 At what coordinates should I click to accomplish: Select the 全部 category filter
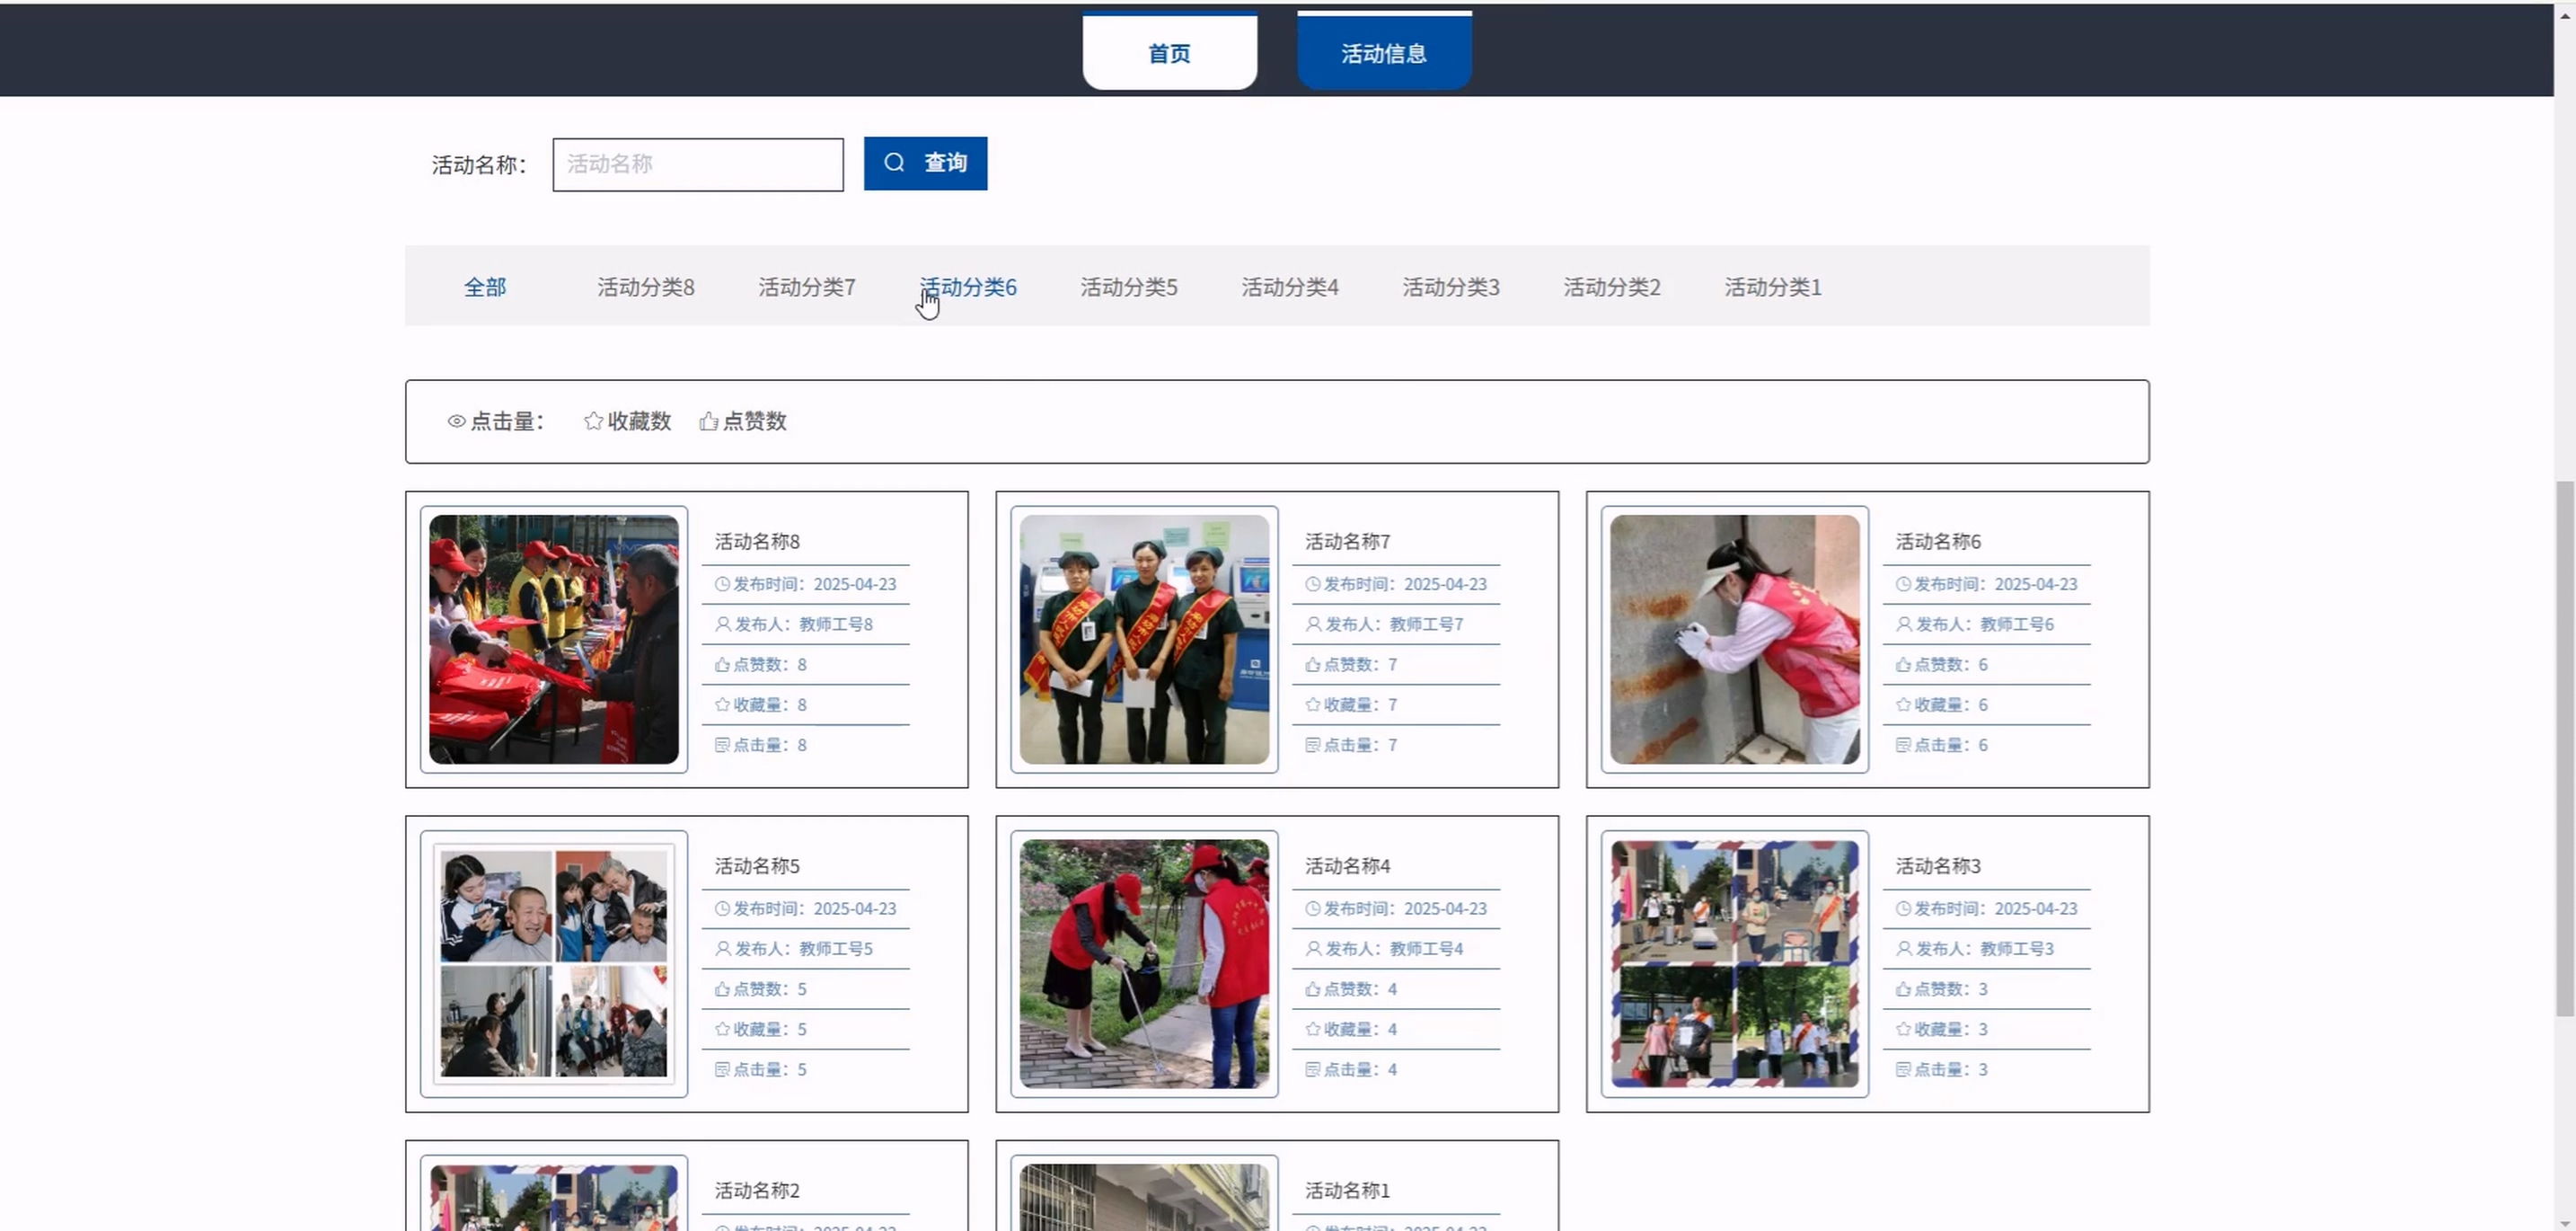(485, 287)
